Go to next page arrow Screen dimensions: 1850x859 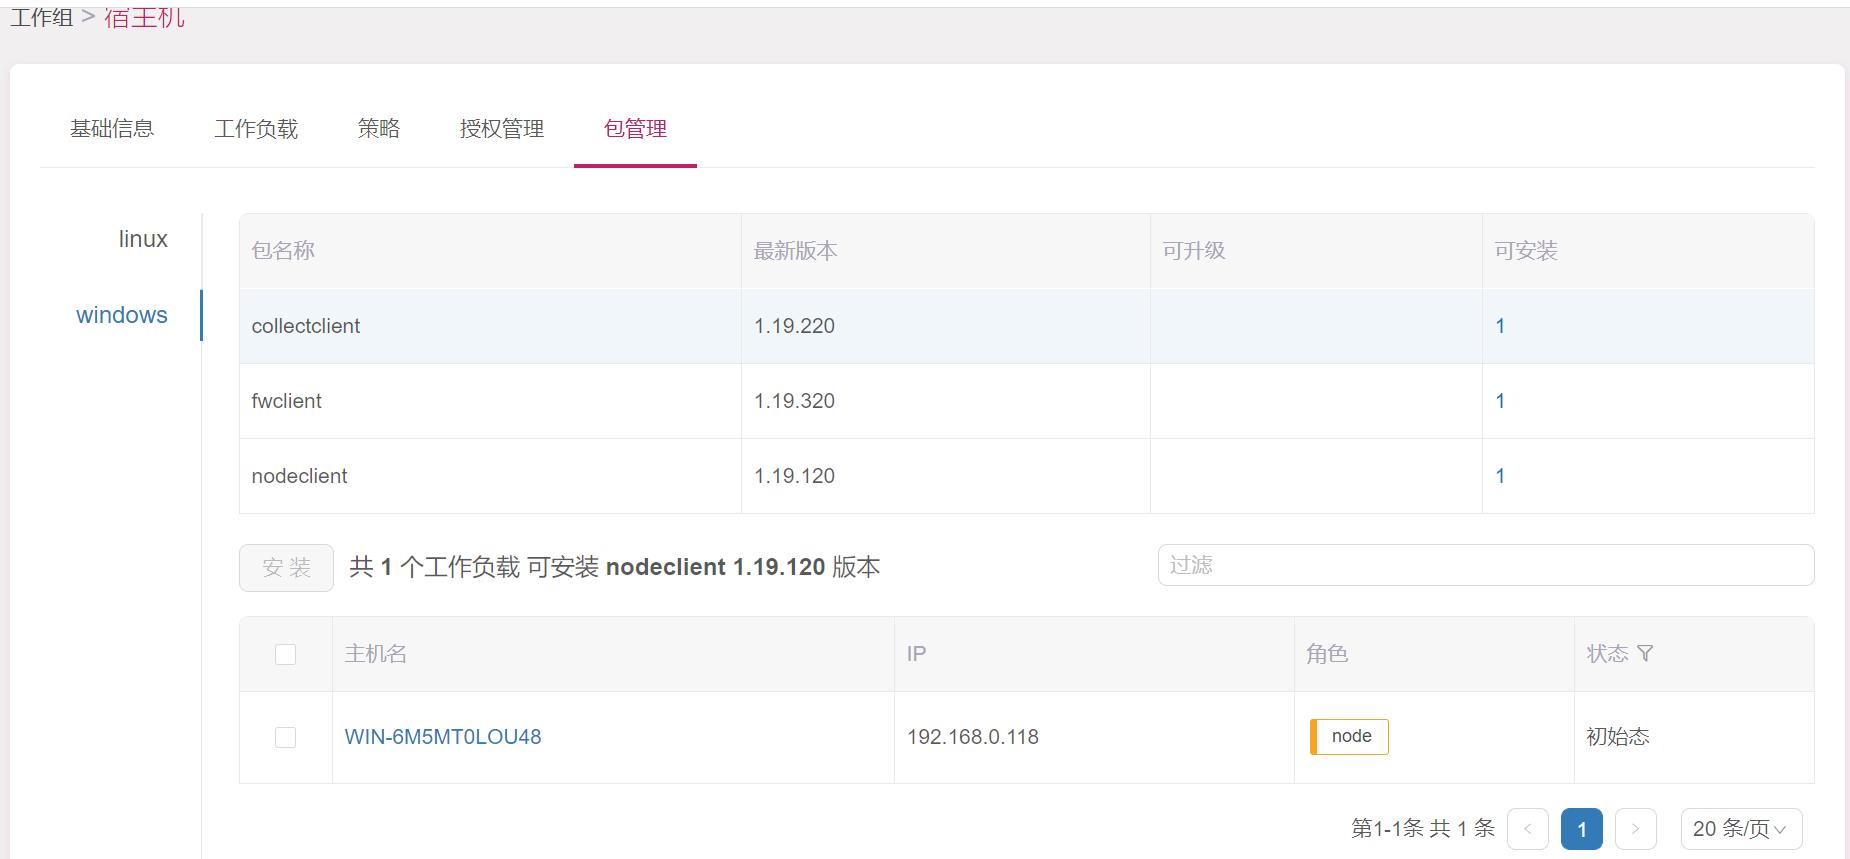tap(1635, 829)
